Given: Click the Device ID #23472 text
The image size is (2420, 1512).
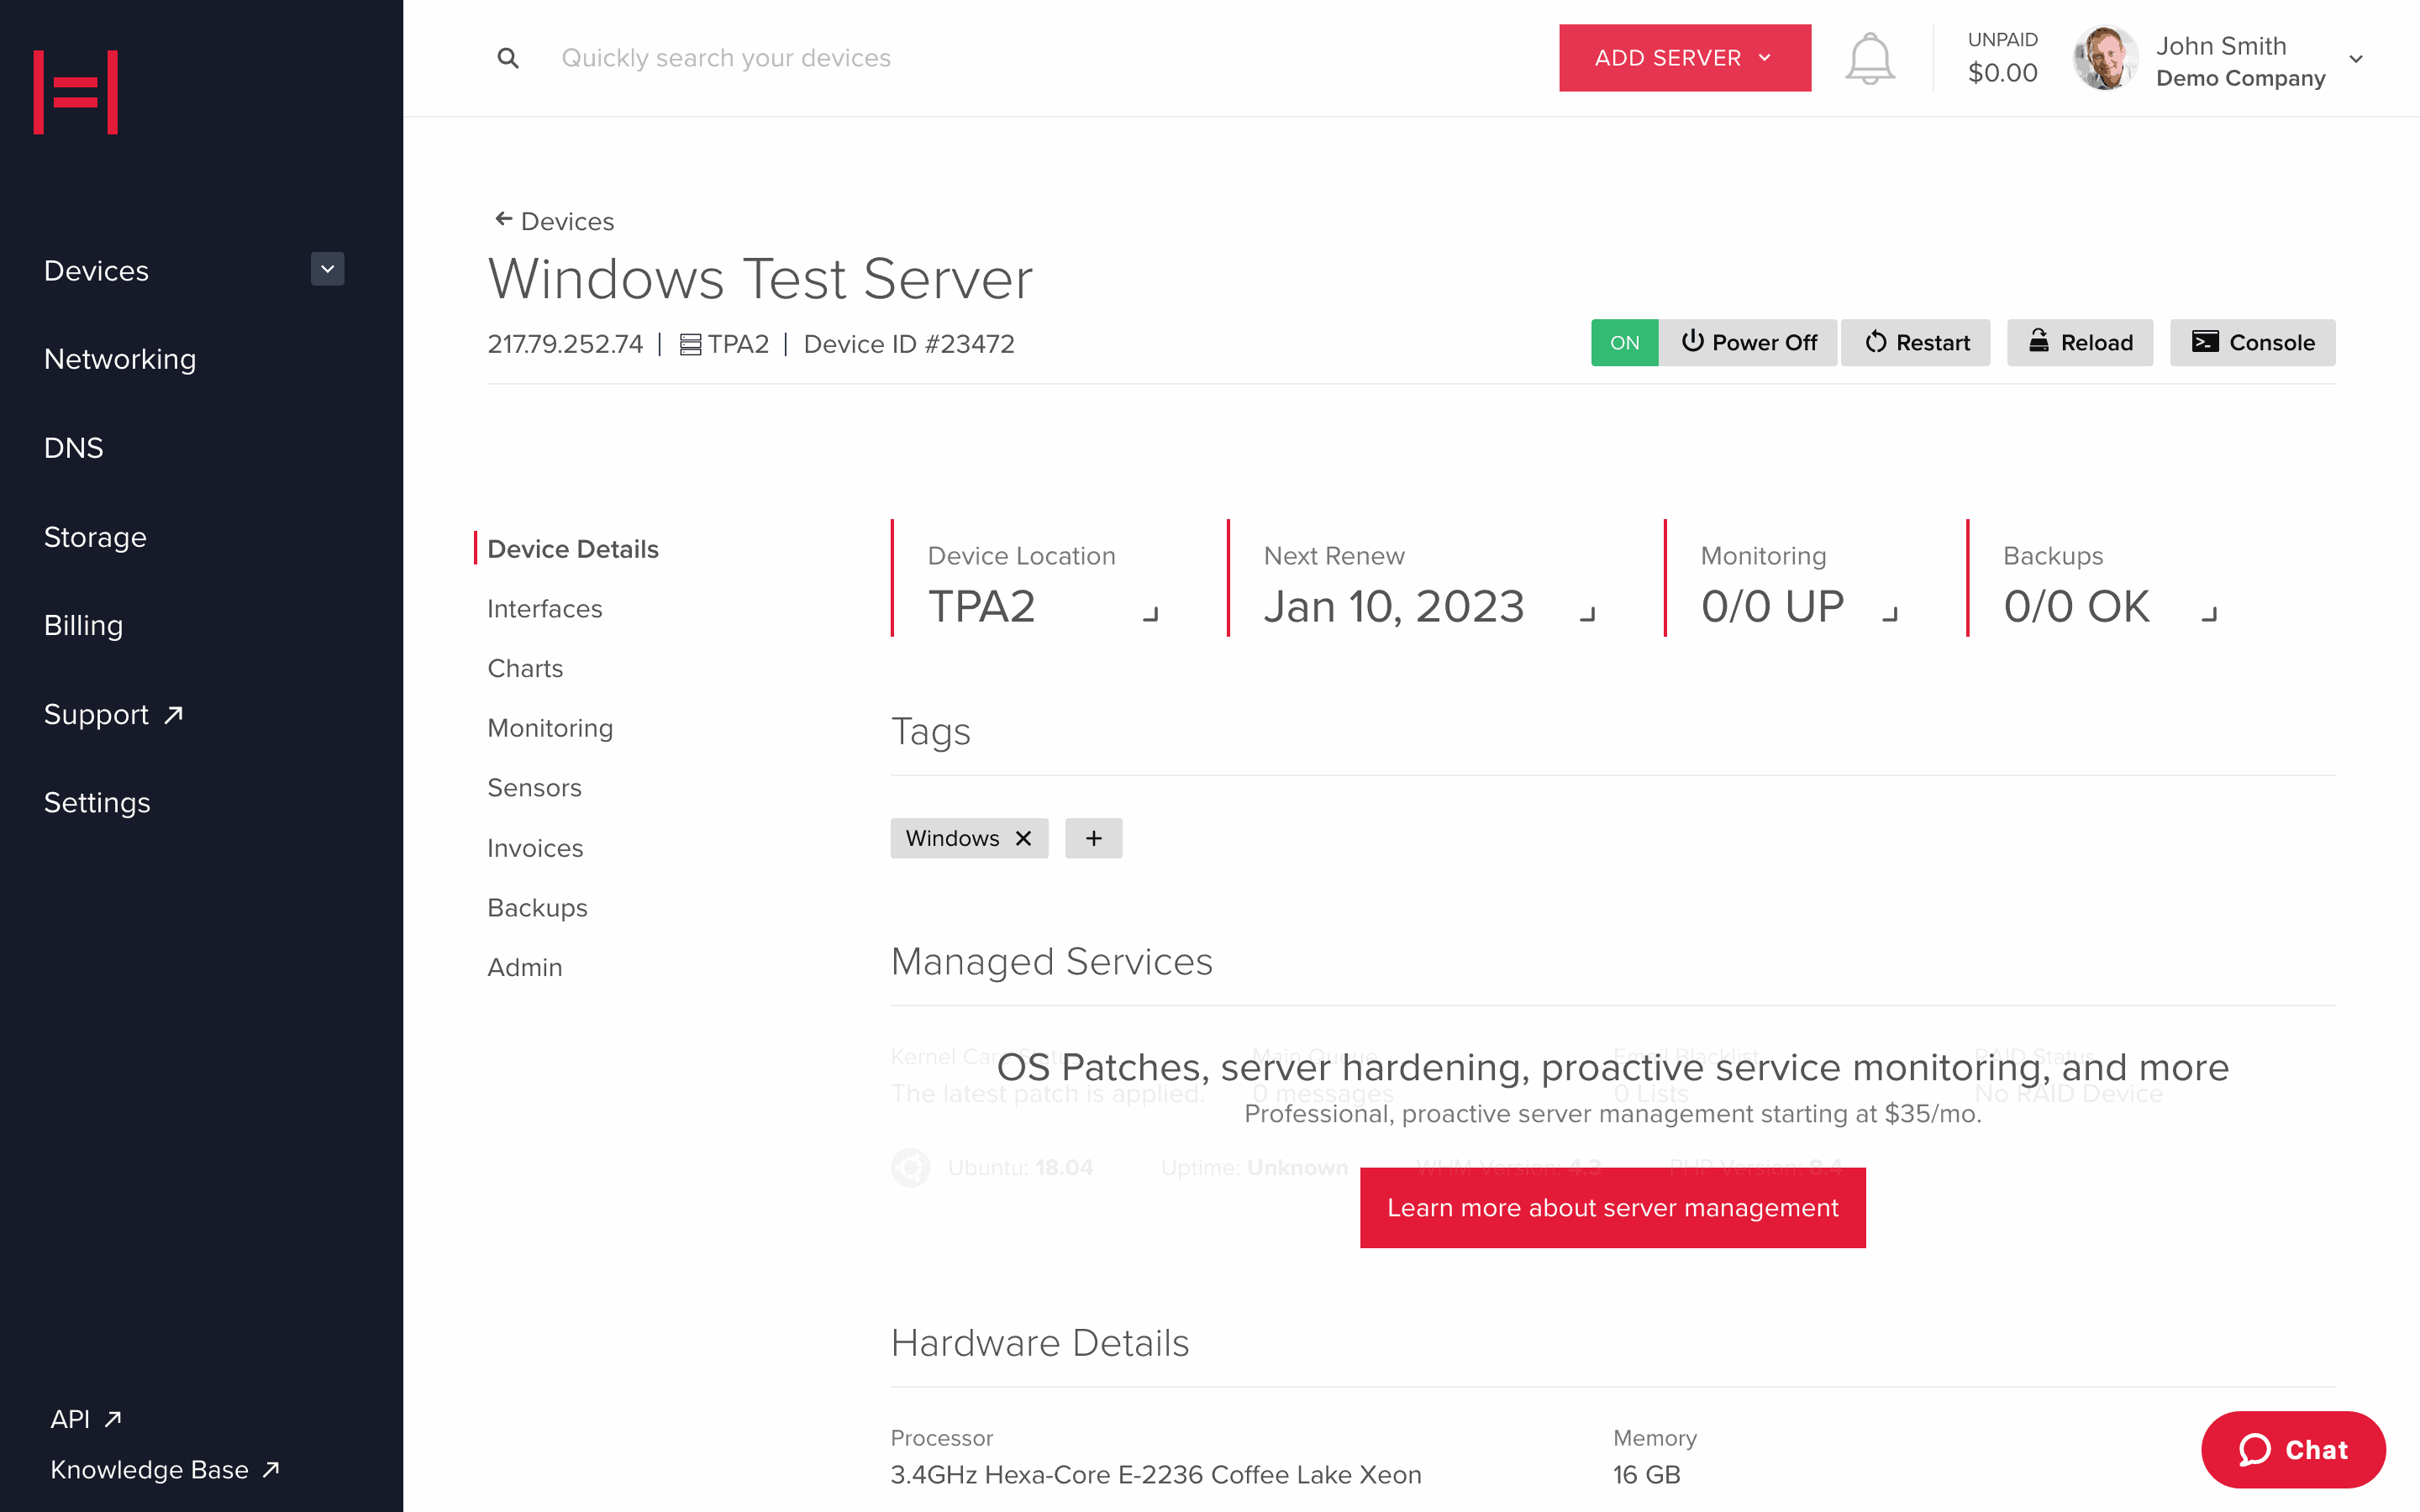Looking at the screenshot, I should (x=909, y=344).
